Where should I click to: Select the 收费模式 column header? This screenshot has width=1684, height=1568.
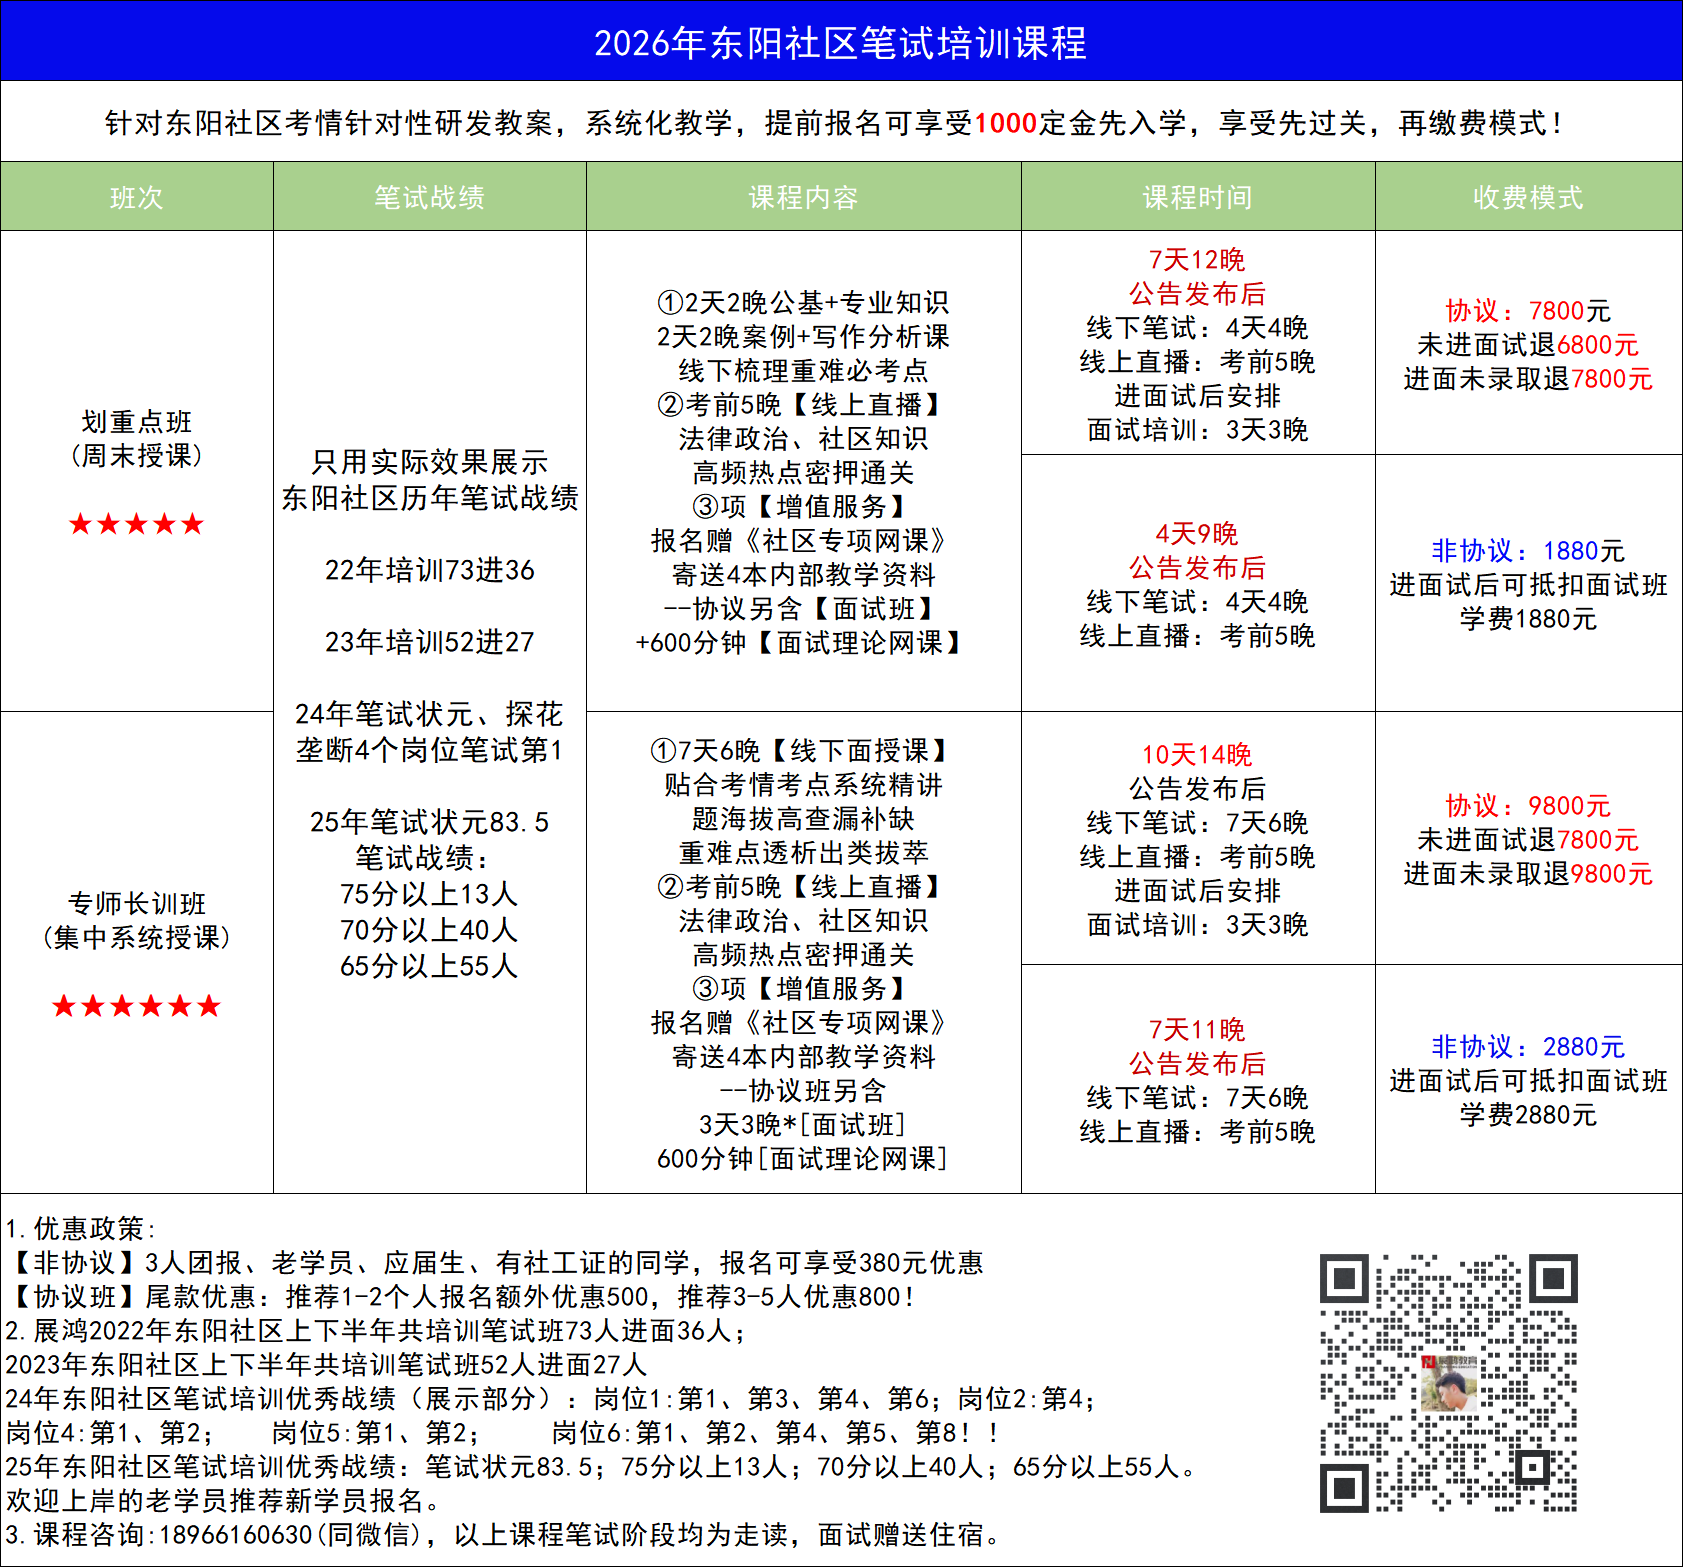[1528, 197]
